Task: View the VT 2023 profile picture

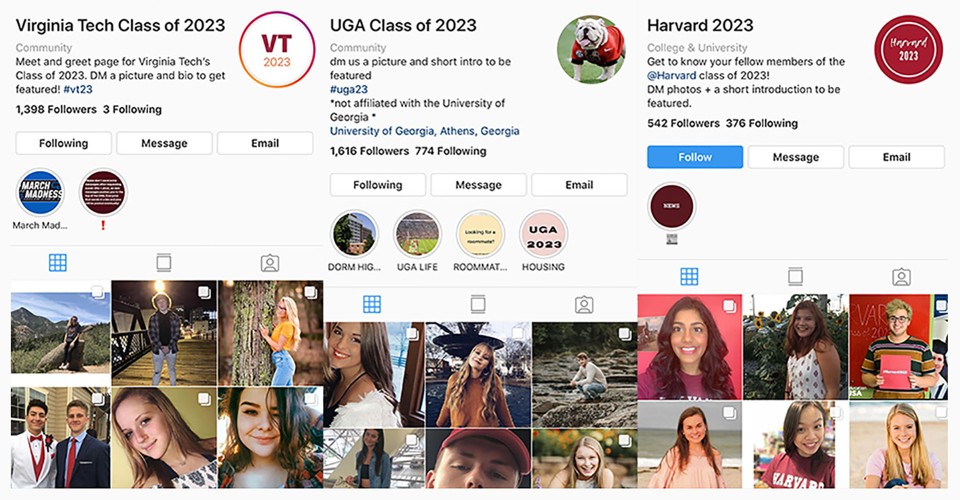Action: 277,50
